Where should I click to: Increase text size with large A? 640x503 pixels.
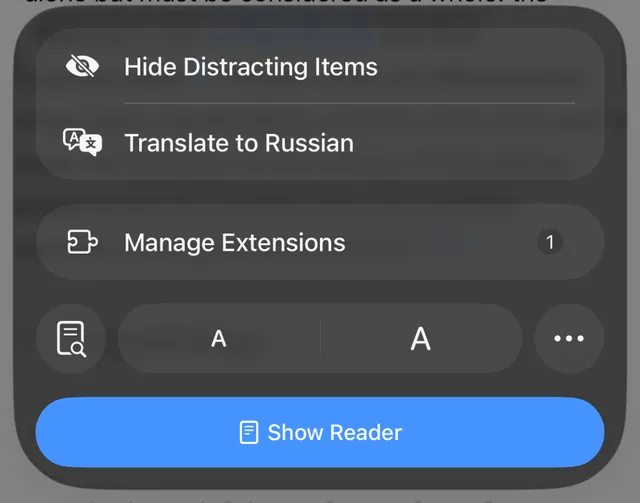tap(421, 338)
